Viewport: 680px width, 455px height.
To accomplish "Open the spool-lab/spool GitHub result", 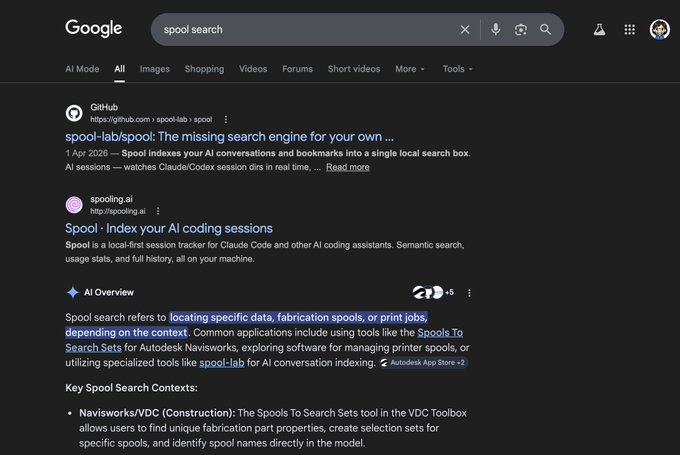I will tap(229, 137).
